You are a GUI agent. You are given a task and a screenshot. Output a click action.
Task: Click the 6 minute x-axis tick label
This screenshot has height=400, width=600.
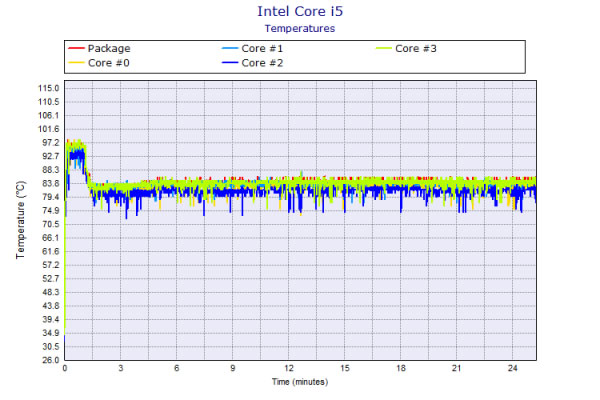(x=176, y=368)
